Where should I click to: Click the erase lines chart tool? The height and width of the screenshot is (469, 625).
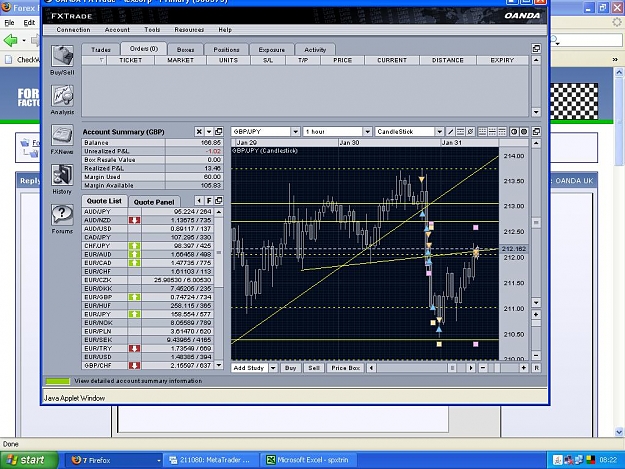coord(470,131)
